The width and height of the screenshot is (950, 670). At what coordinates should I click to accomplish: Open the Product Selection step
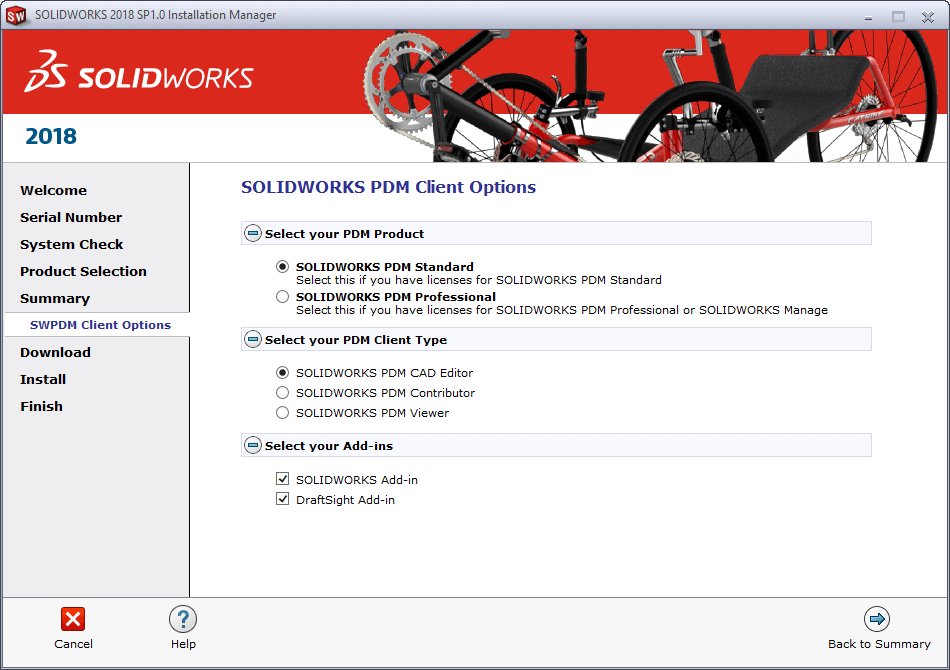83,271
